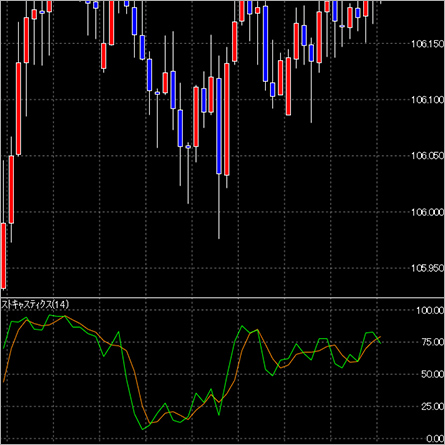Click the 106.100 price axis label

point(428,100)
